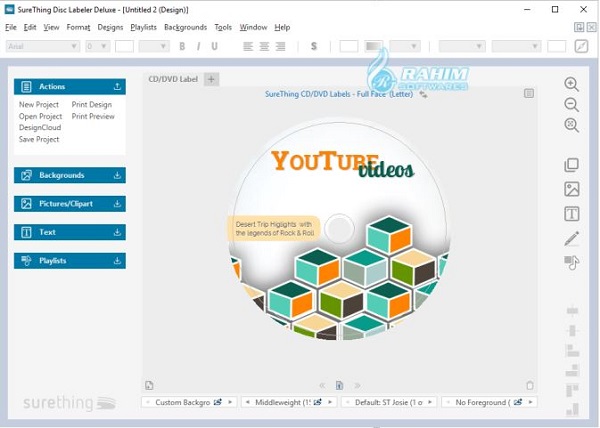Open the Edit menu

tap(30, 27)
